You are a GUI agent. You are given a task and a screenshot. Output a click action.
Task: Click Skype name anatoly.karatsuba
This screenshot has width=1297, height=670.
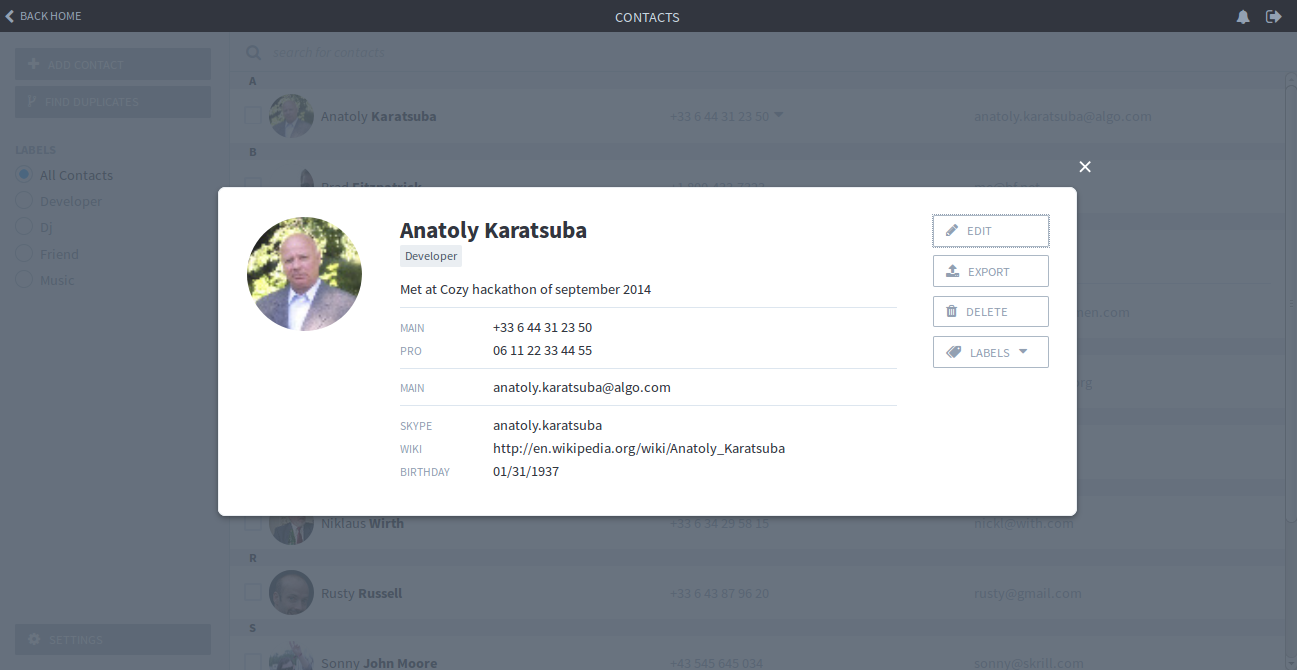(547, 425)
